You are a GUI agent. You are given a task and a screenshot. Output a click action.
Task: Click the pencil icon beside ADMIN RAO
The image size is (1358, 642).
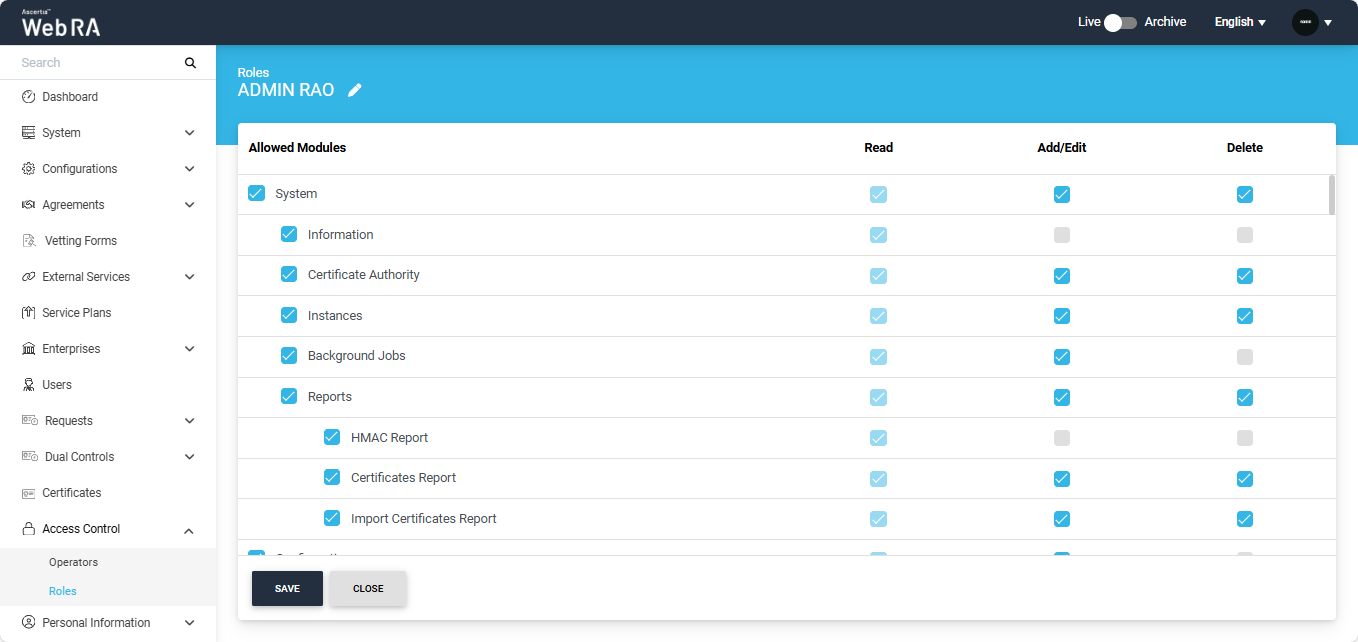[355, 90]
